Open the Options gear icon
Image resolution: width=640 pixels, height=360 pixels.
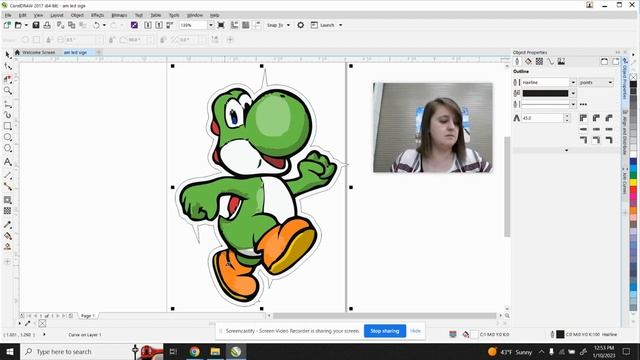pyautogui.click(x=301, y=25)
